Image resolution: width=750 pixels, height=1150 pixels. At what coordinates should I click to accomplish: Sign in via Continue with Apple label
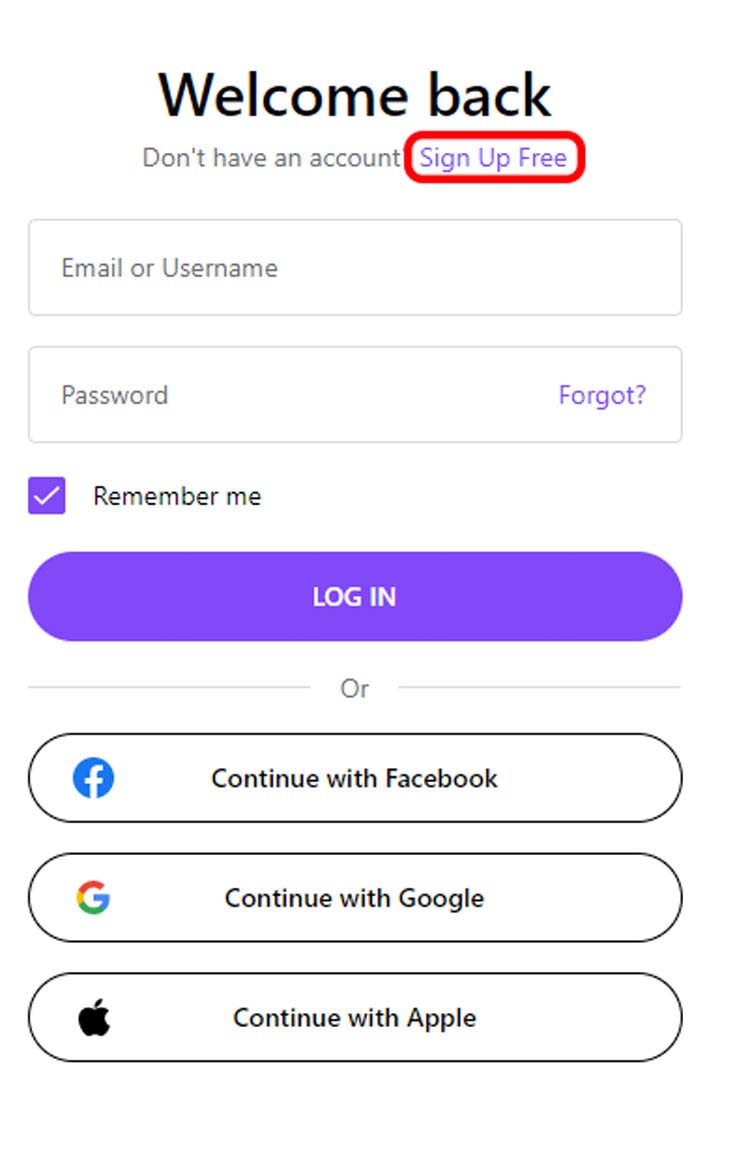pos(354,1018)
